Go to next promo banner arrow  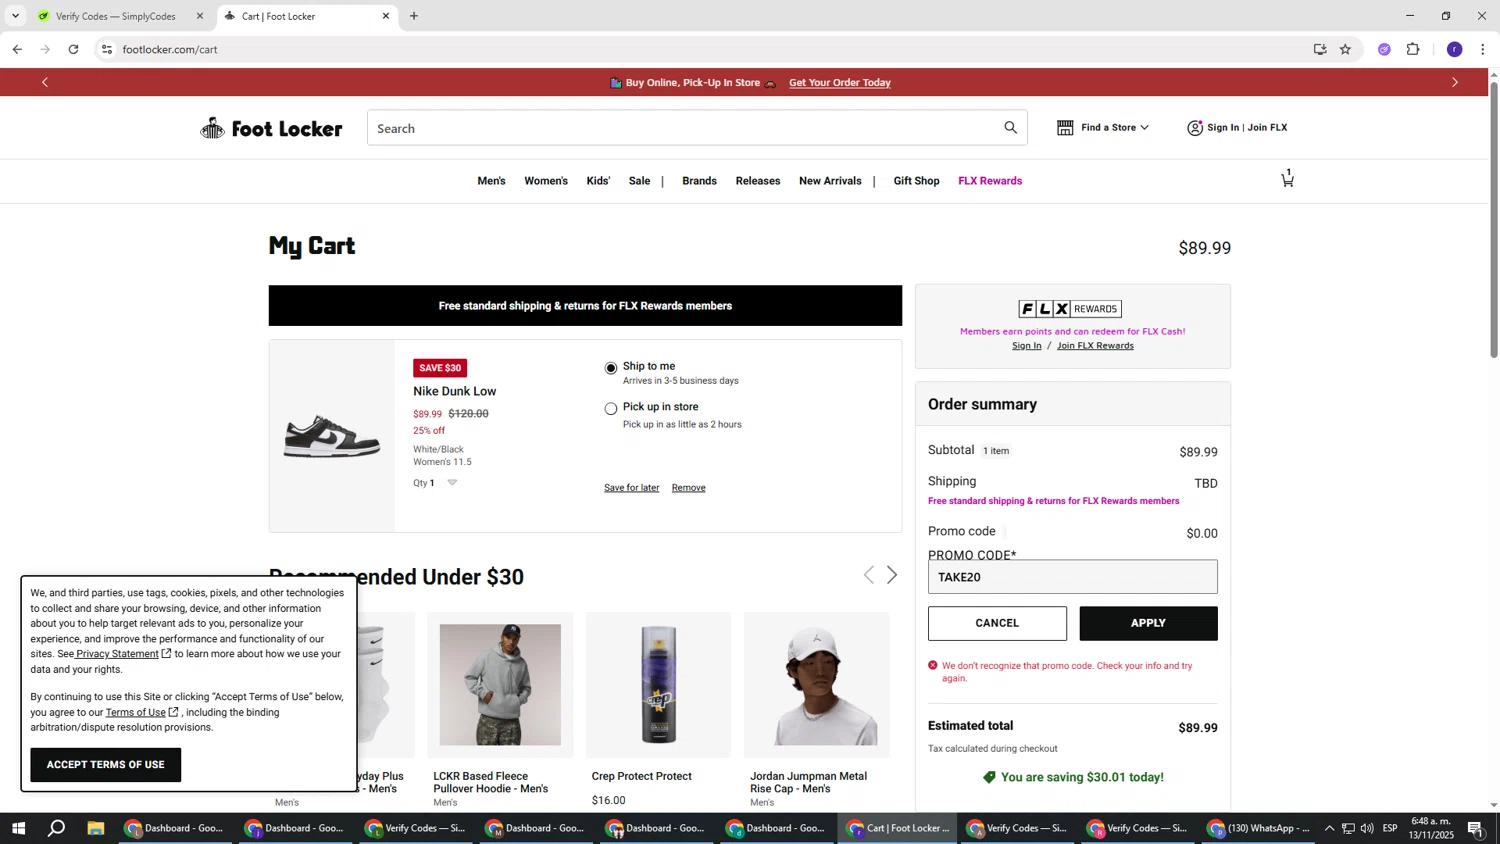coord(1455,82)
